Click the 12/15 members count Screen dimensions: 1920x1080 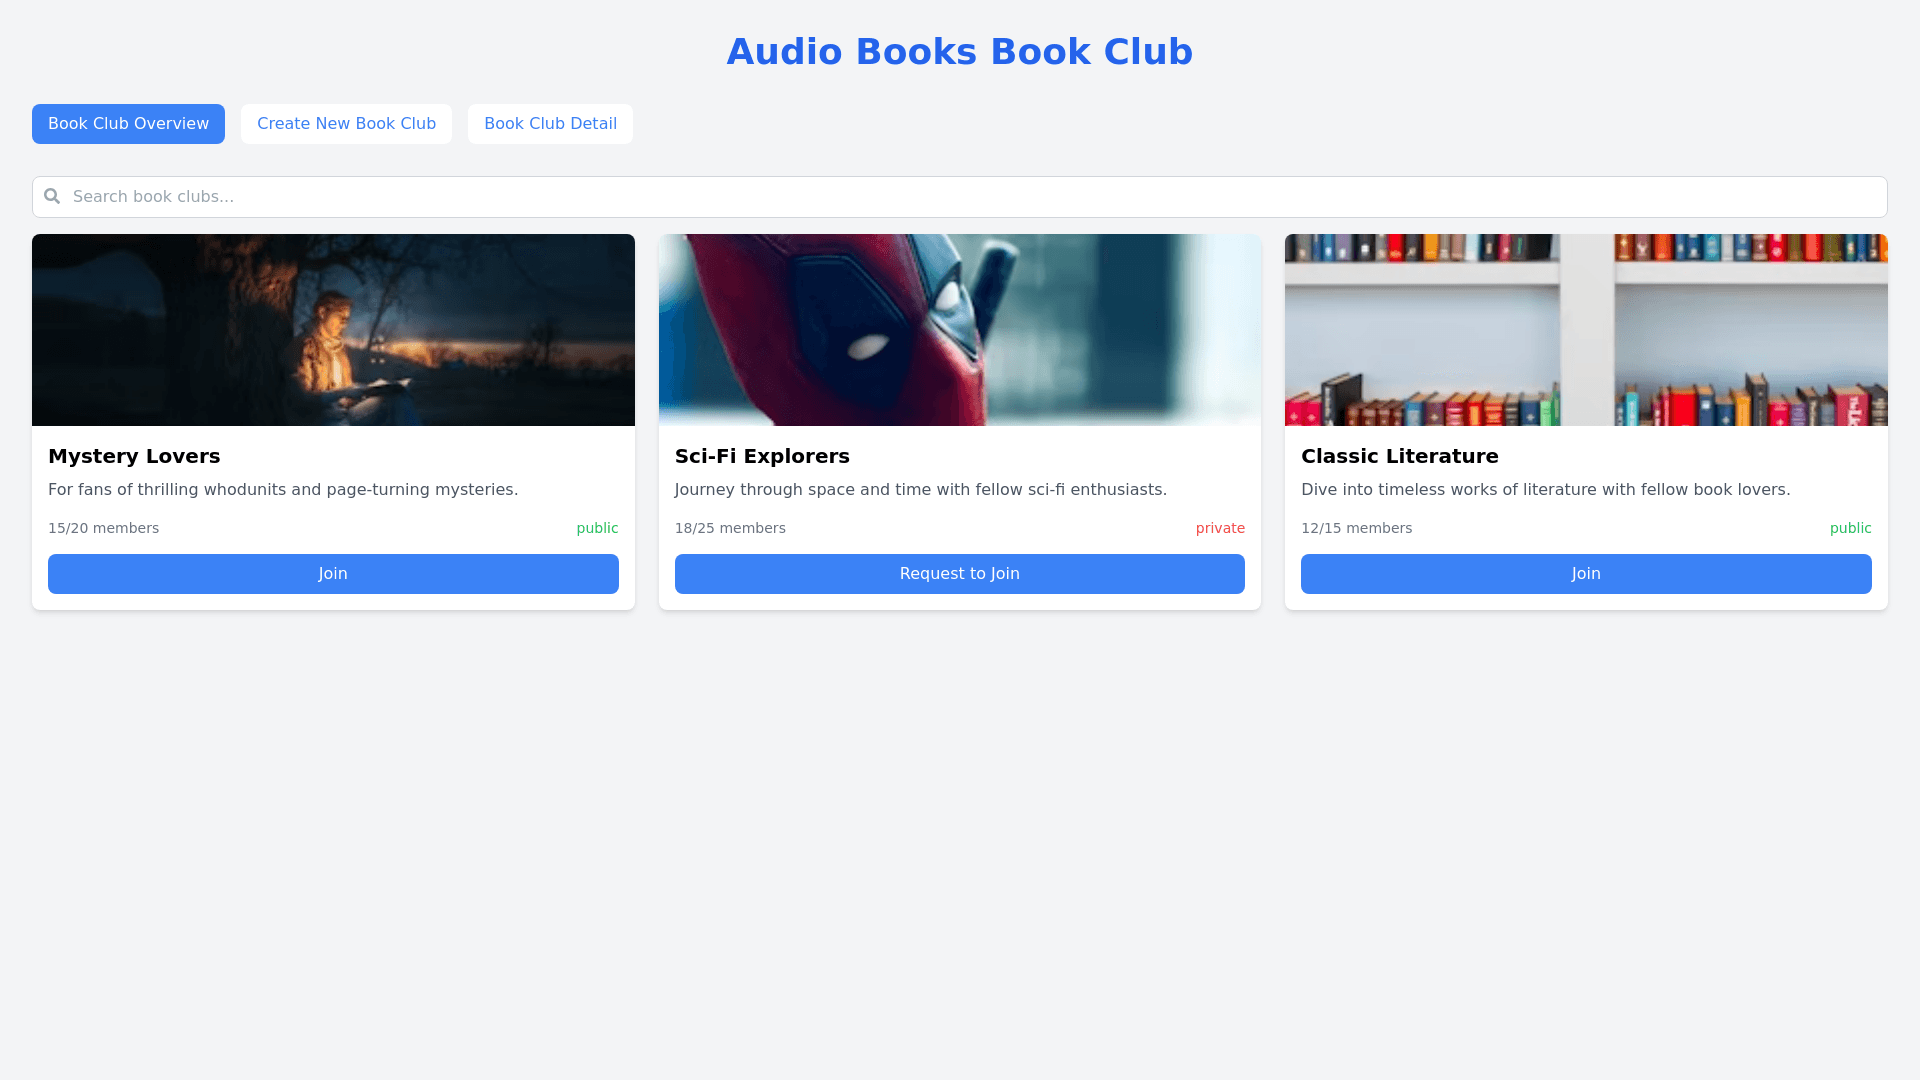(x=1356, y=528)
